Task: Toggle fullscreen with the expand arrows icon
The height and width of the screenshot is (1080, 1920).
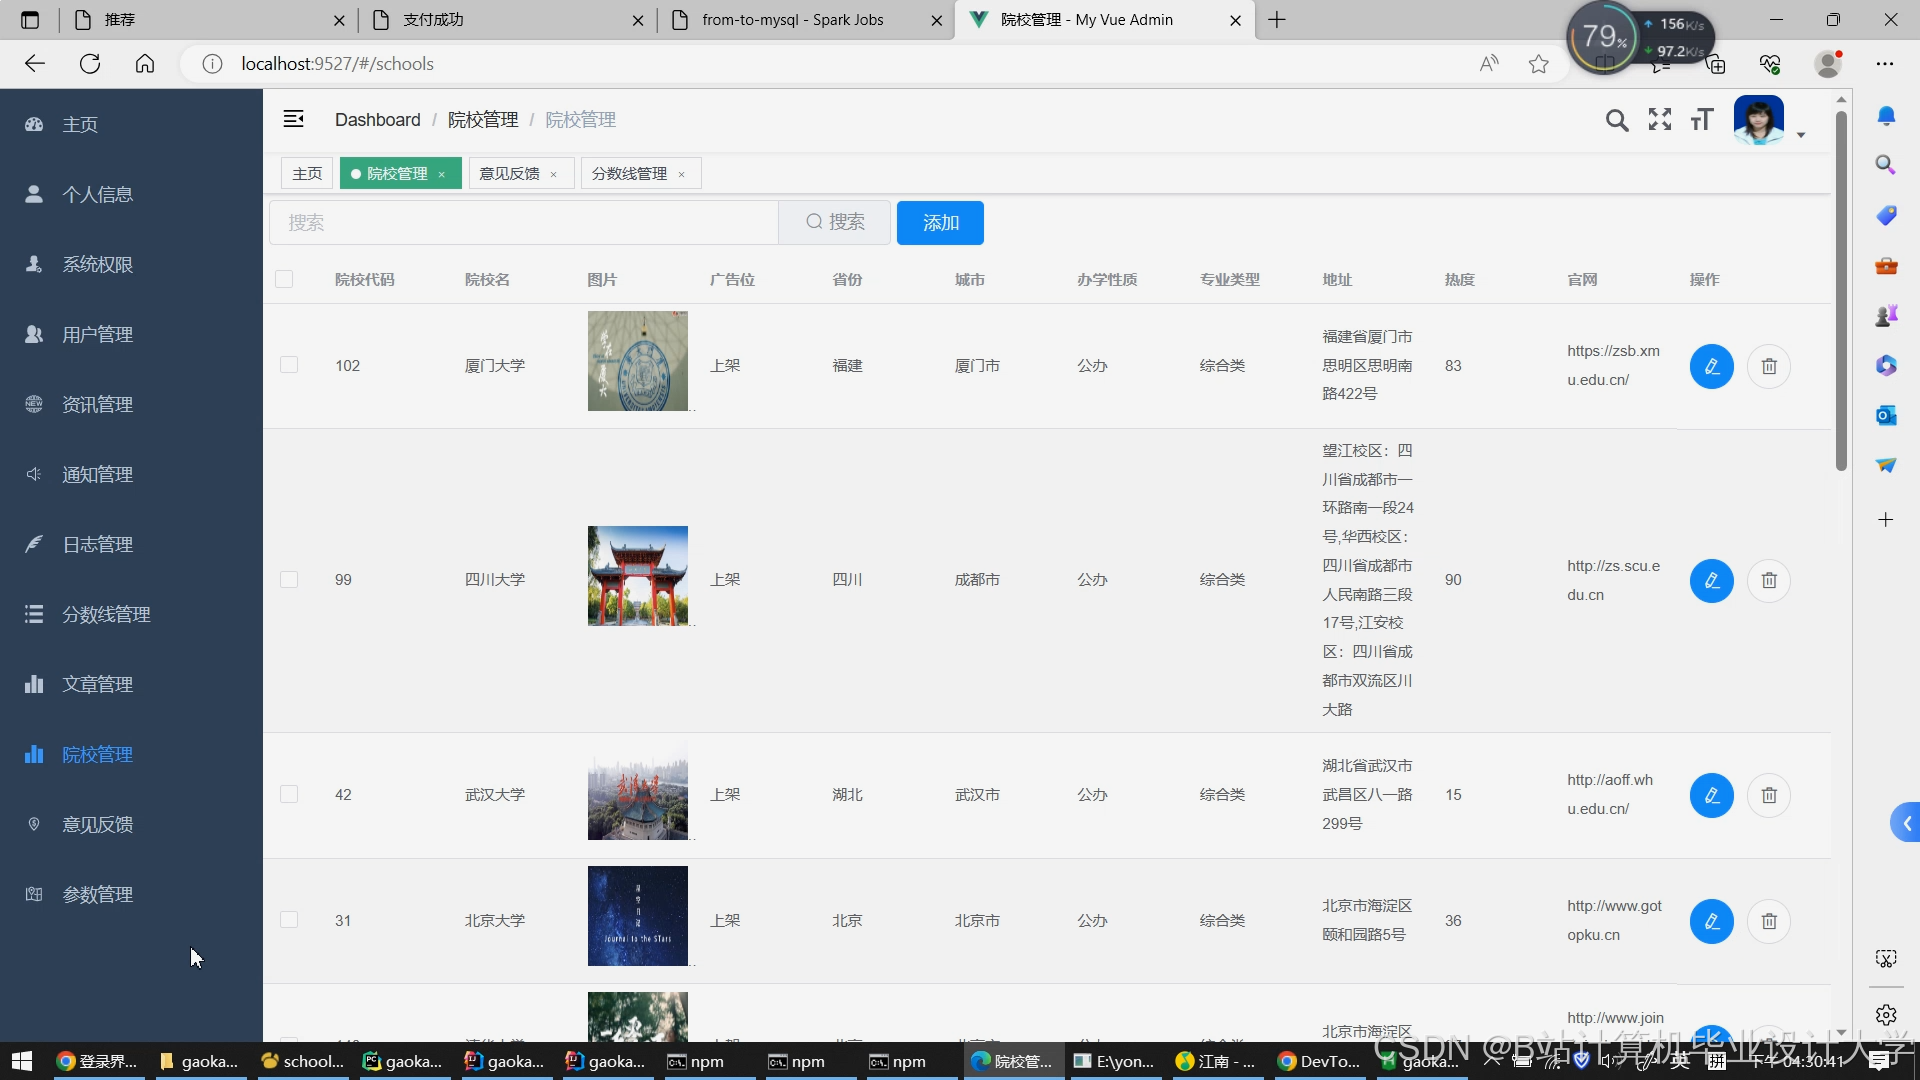Action: 1660,120
